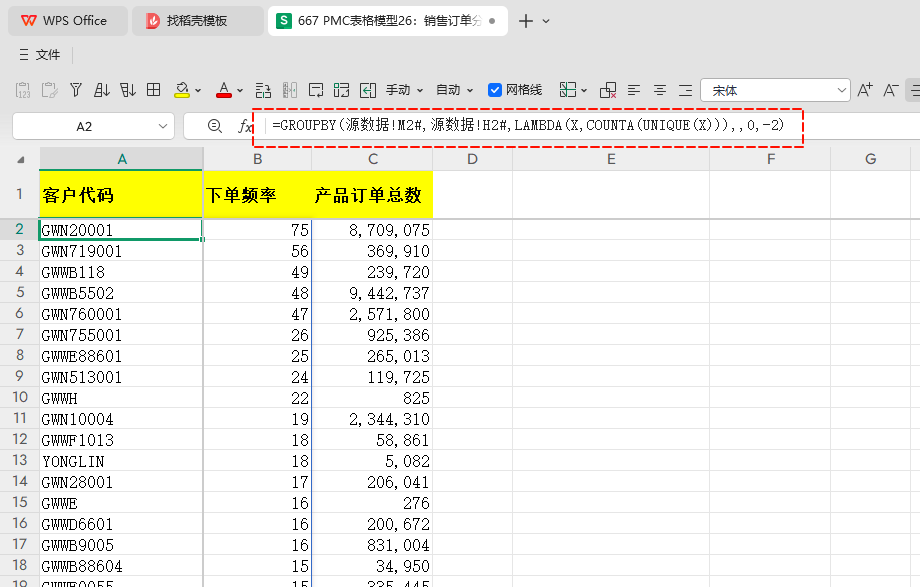The height and width of the screenshot is (587, 920).
Task: Click the row and column tool icon
Action: click(x=263, y=90)
